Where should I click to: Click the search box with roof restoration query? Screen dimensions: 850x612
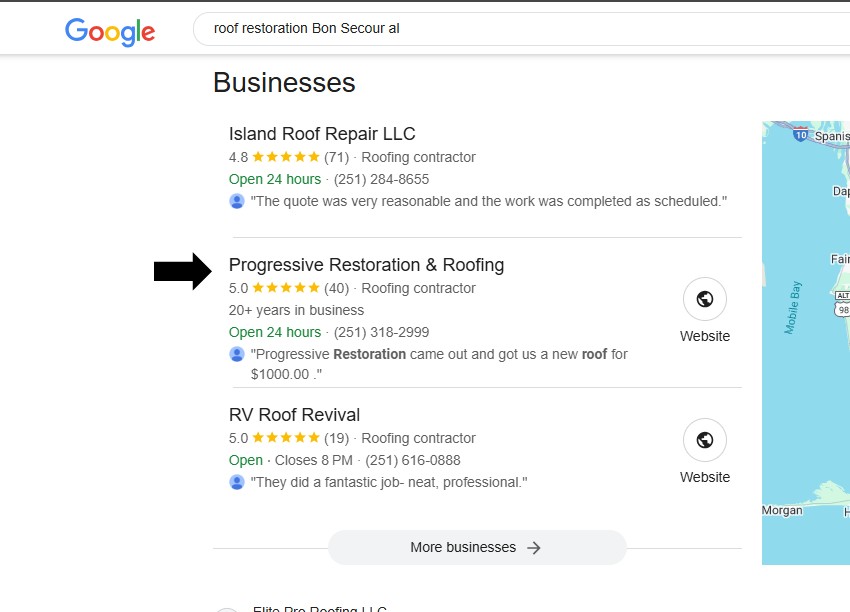point(520,29)
